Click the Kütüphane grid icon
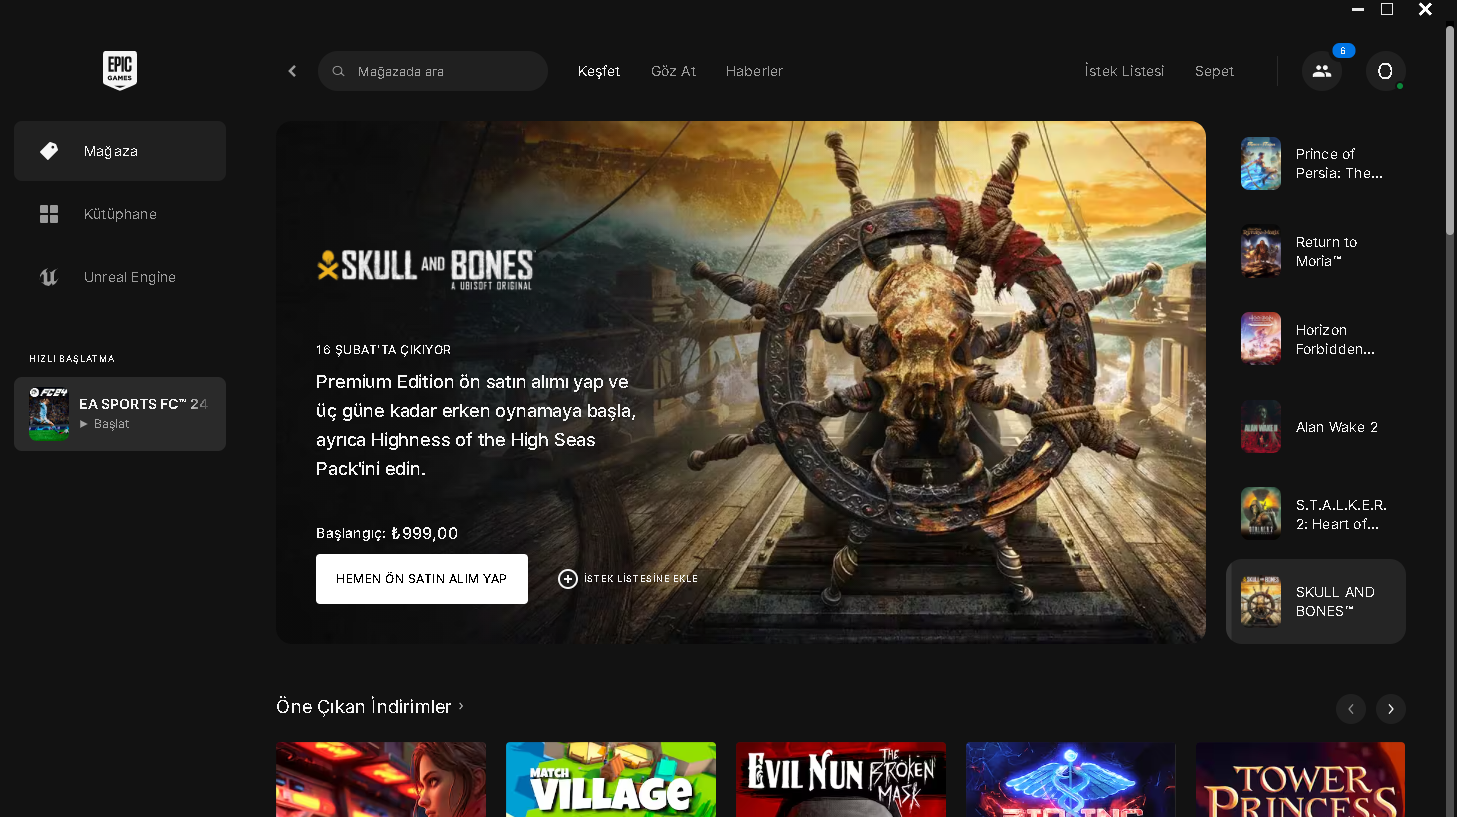 (49, 214)
